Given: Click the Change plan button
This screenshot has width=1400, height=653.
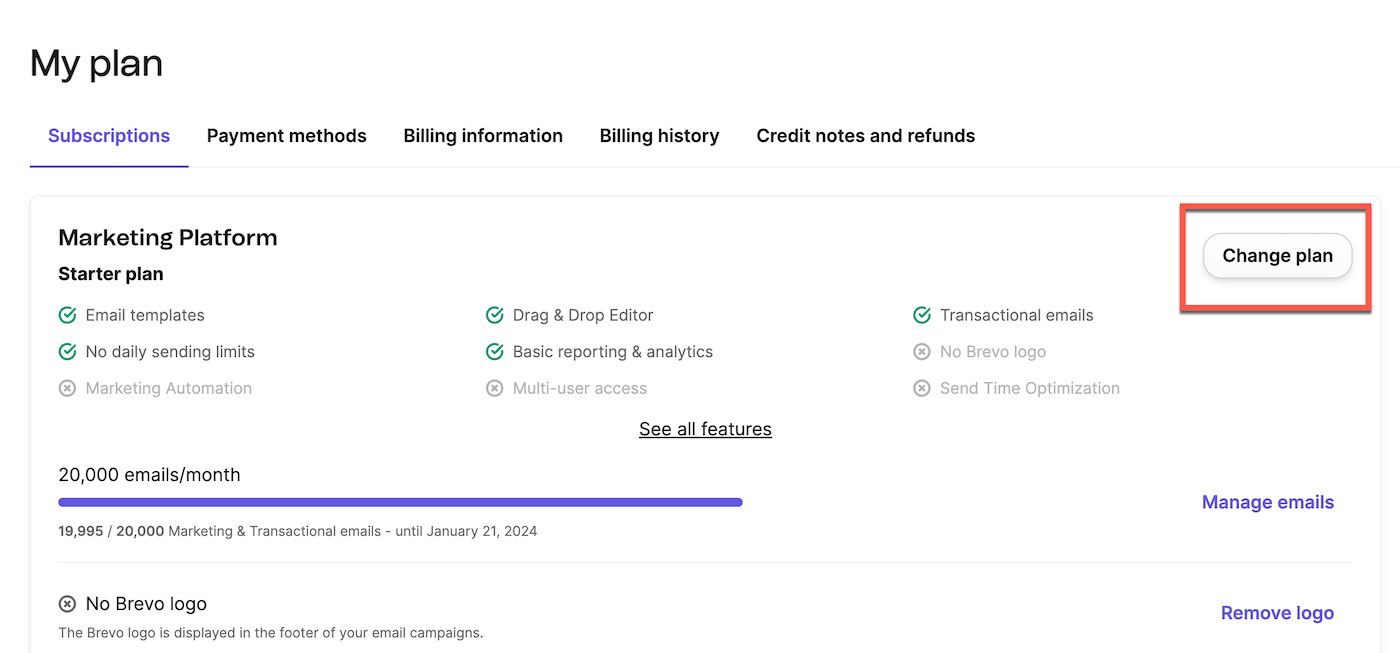Looking at the screenshot, I should pyautogui.click(x=1278, y=256).
